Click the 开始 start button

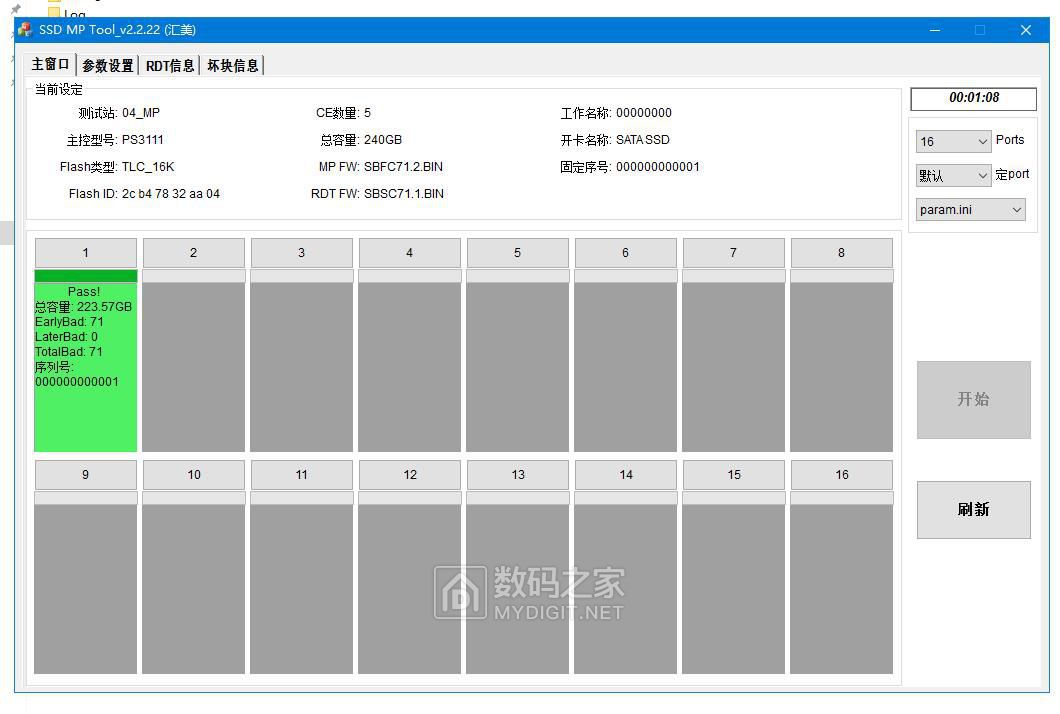973,400
